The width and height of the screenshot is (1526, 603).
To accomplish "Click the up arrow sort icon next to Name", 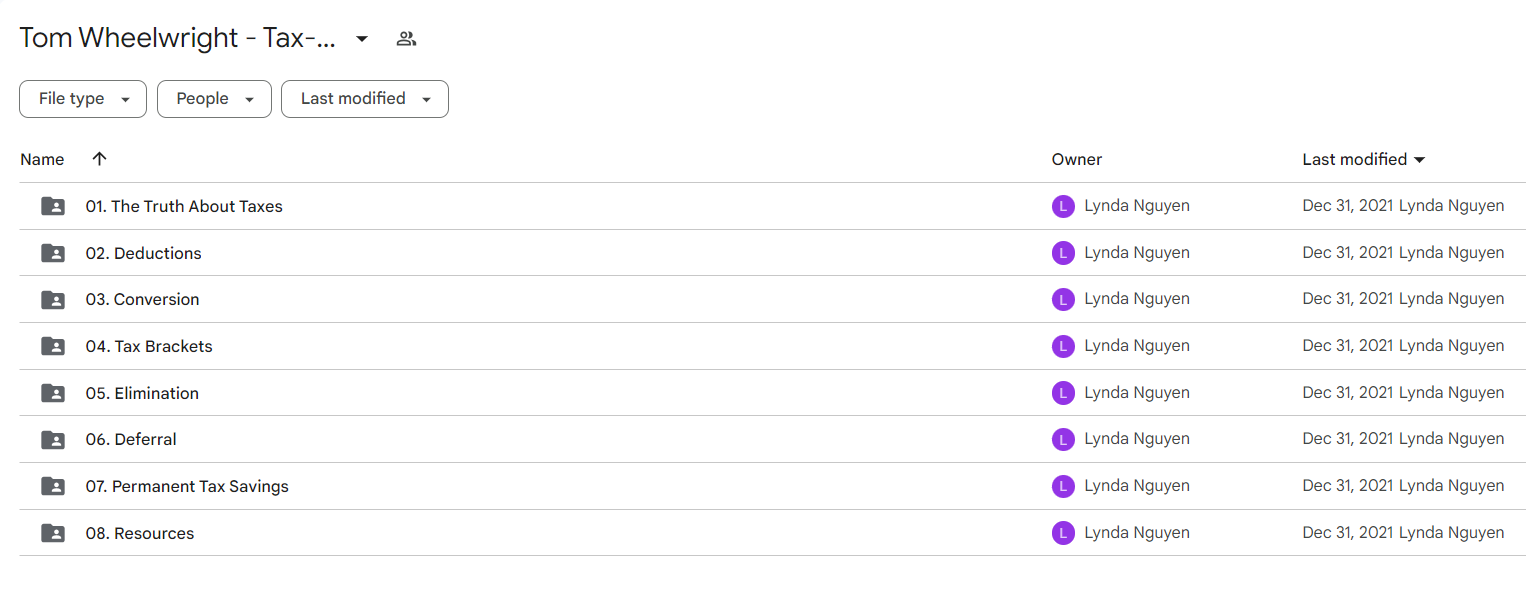I will [x=99, y=159].
